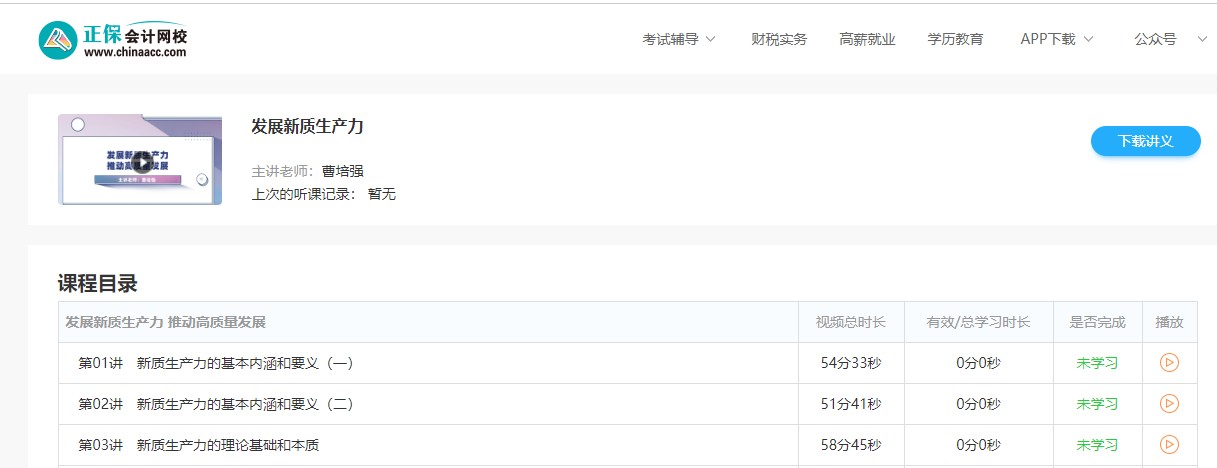Click the 正保会计网校 logo

tap(113, 39)
